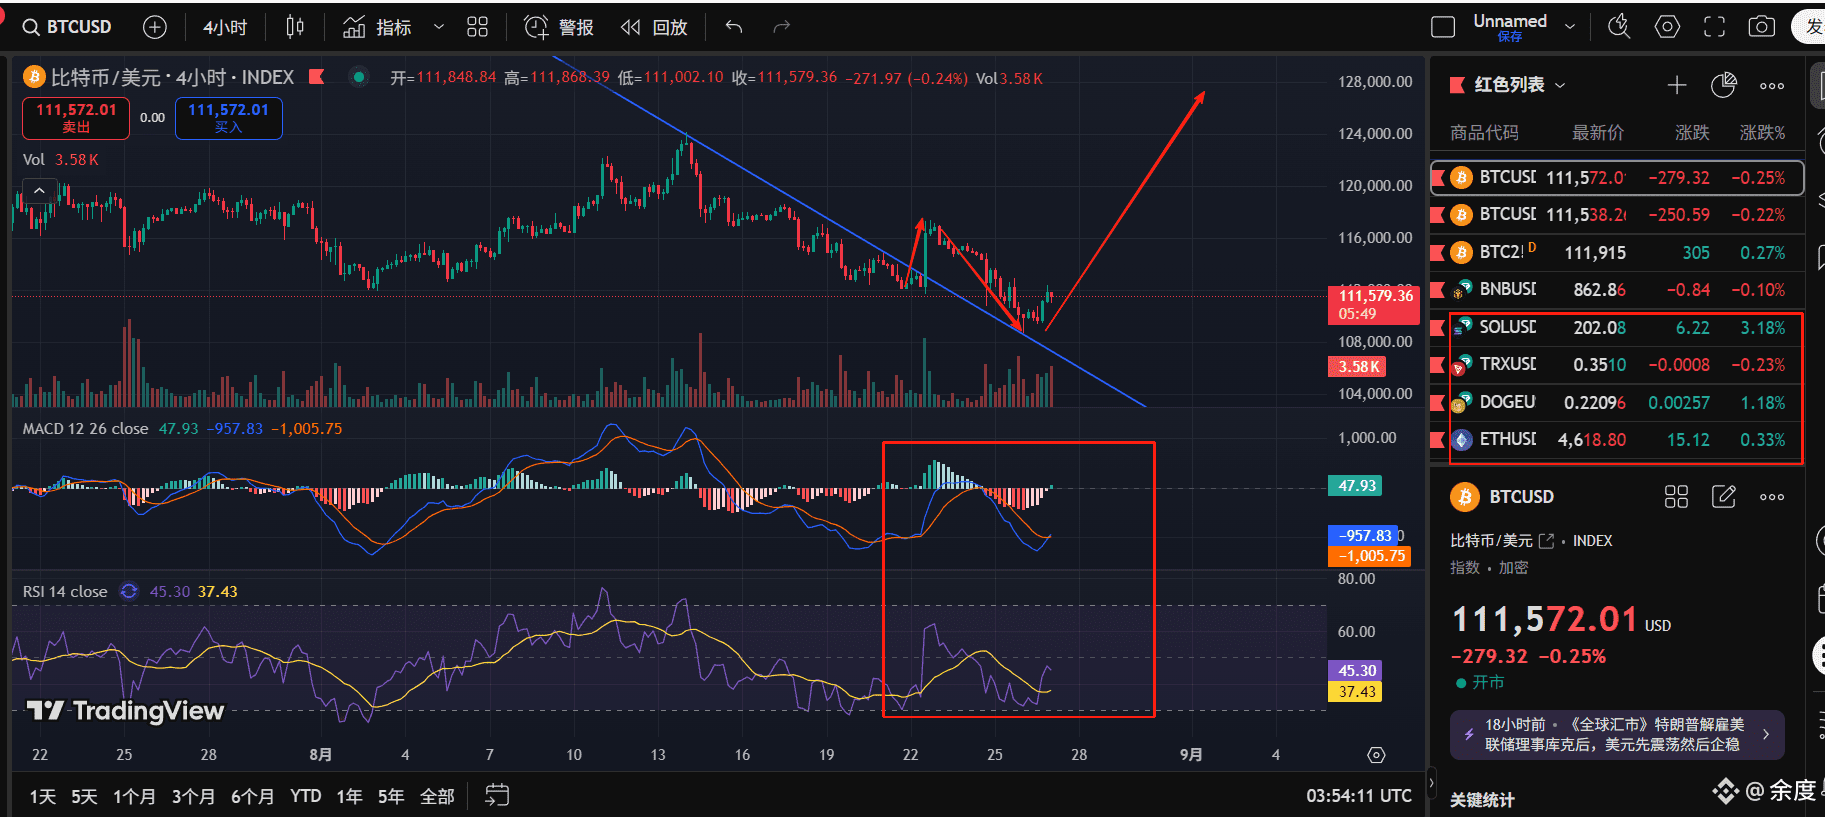Toggle the red flag on the SOLUSD row
Viewport: 1825px width, 817px height.
pos(1438,327)
